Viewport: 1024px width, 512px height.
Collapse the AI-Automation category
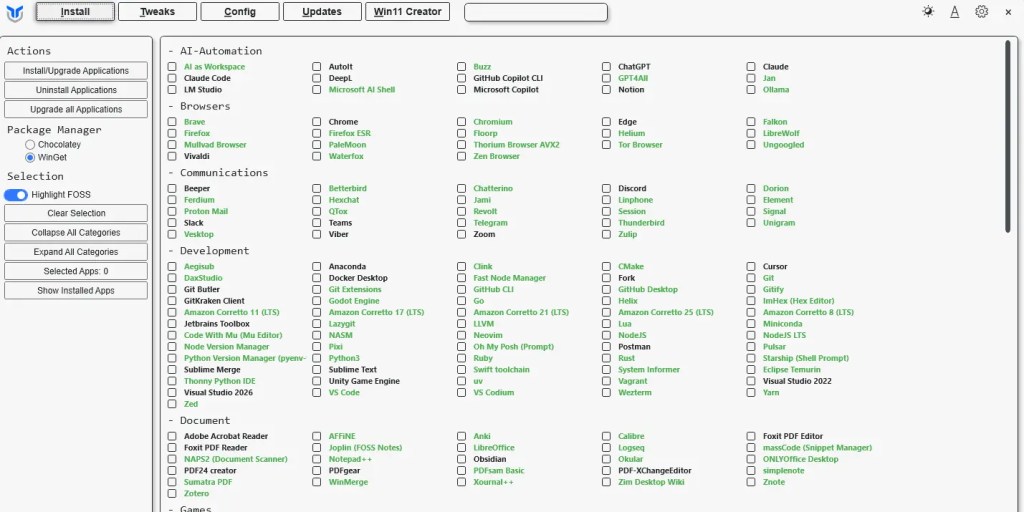tap(215, 51)
